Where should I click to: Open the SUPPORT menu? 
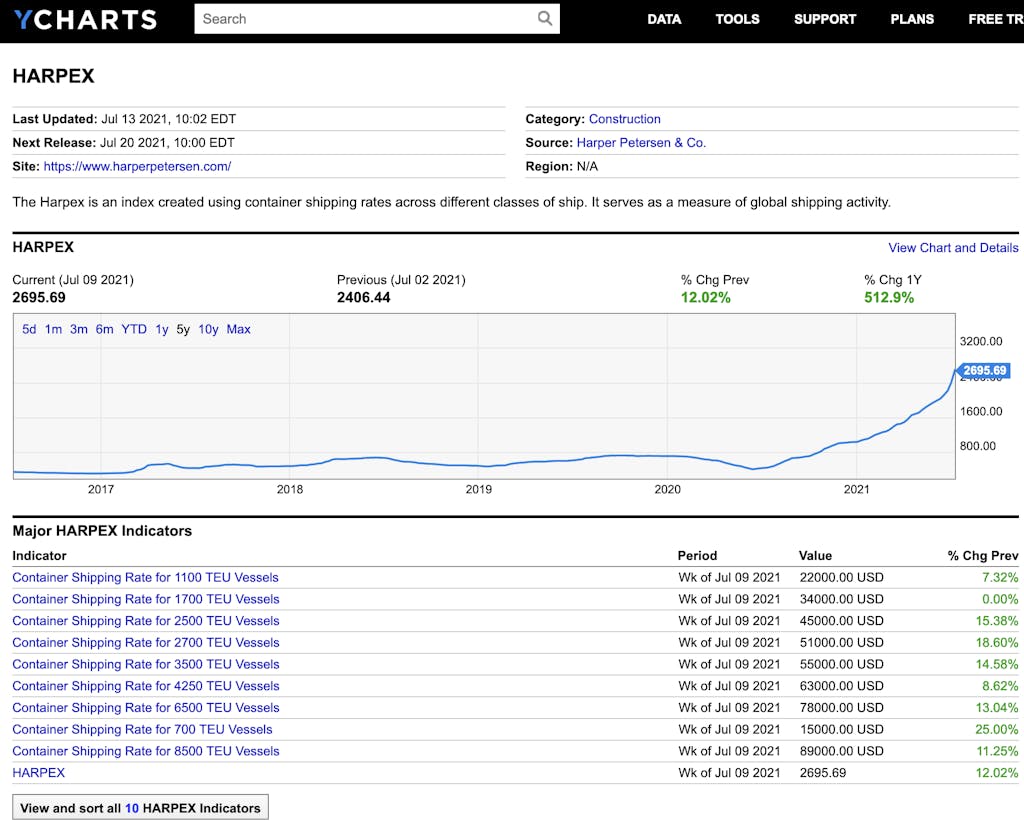tap(825, 19)
